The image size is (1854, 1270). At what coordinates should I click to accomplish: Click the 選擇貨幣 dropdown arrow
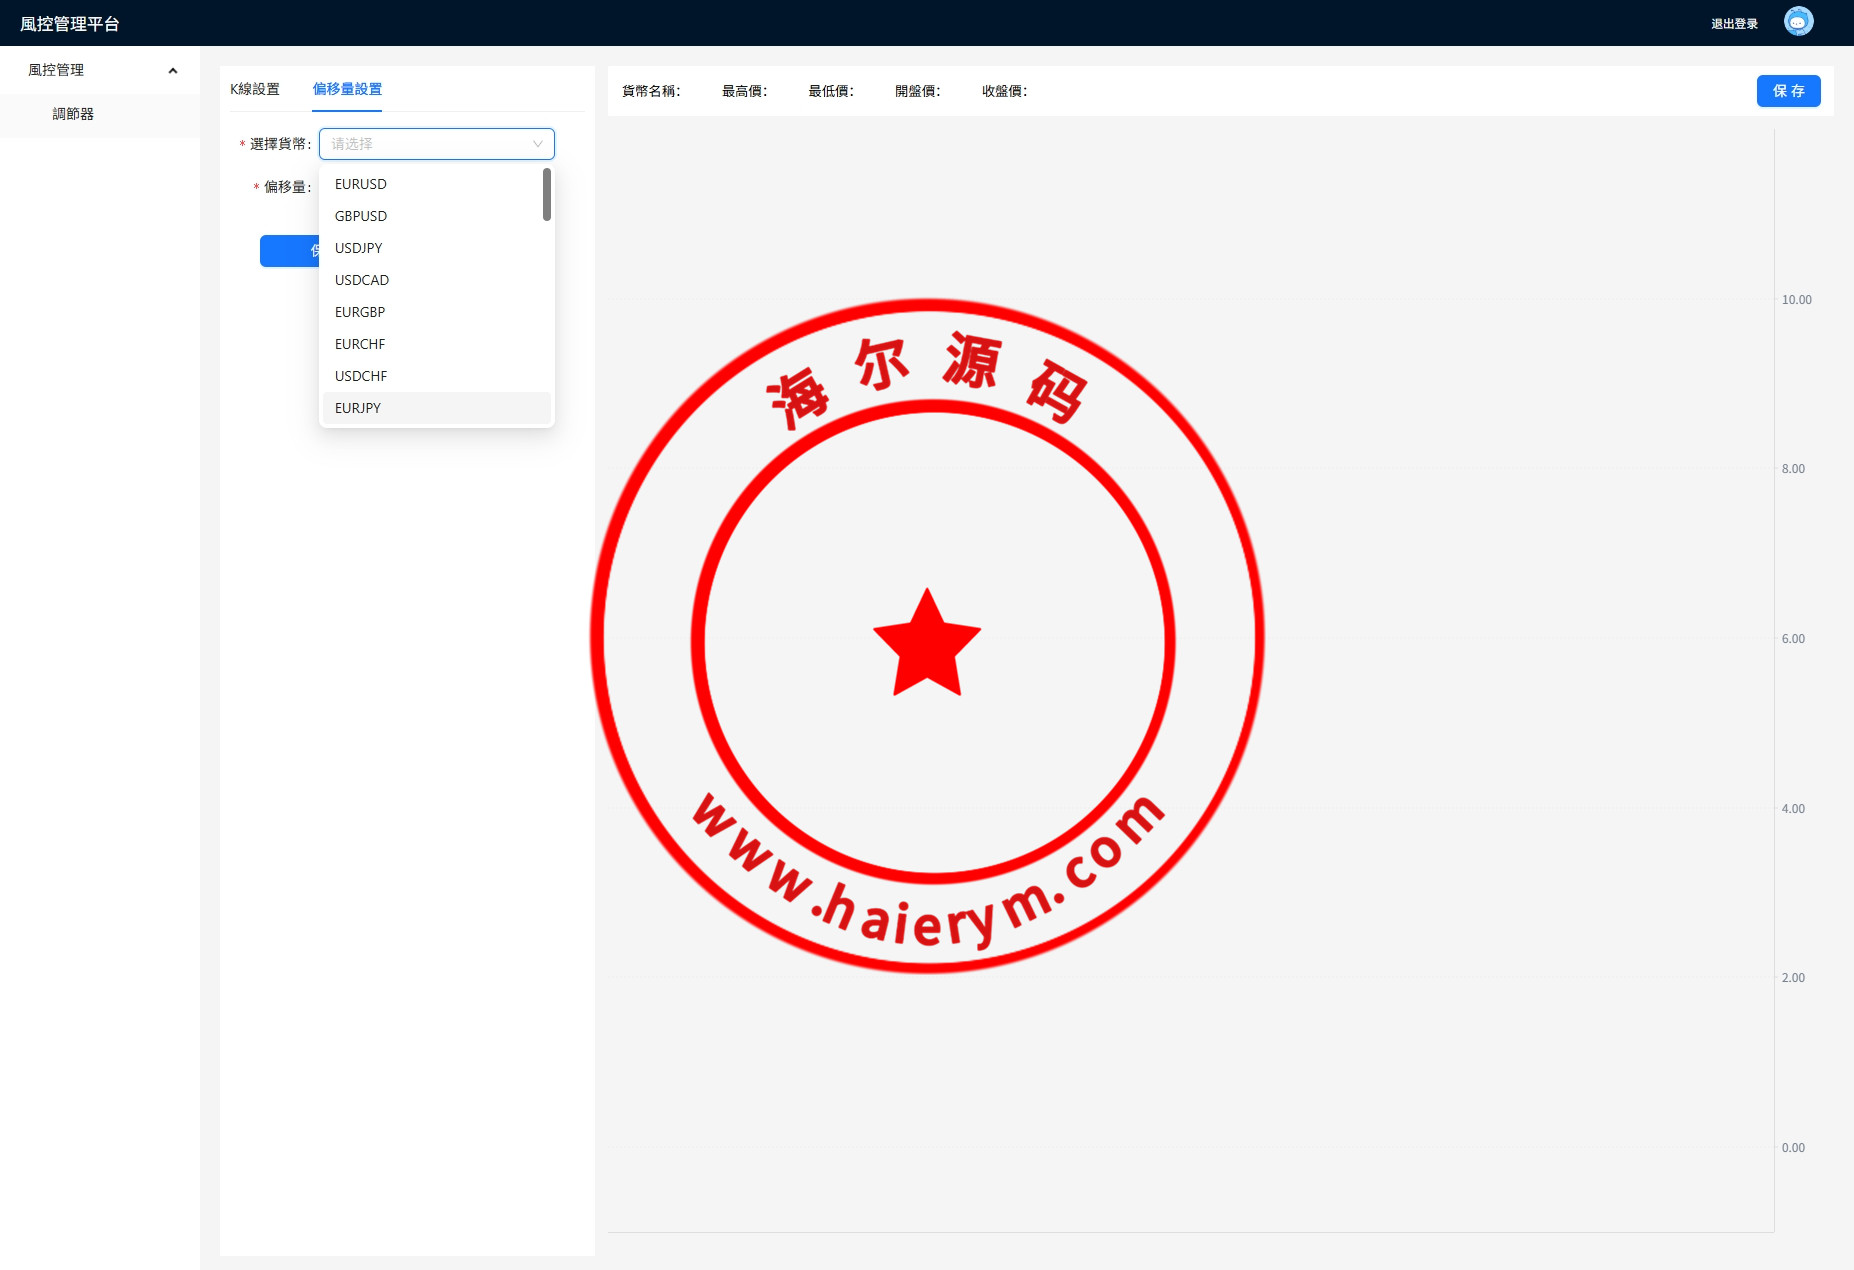coord(537,144)
